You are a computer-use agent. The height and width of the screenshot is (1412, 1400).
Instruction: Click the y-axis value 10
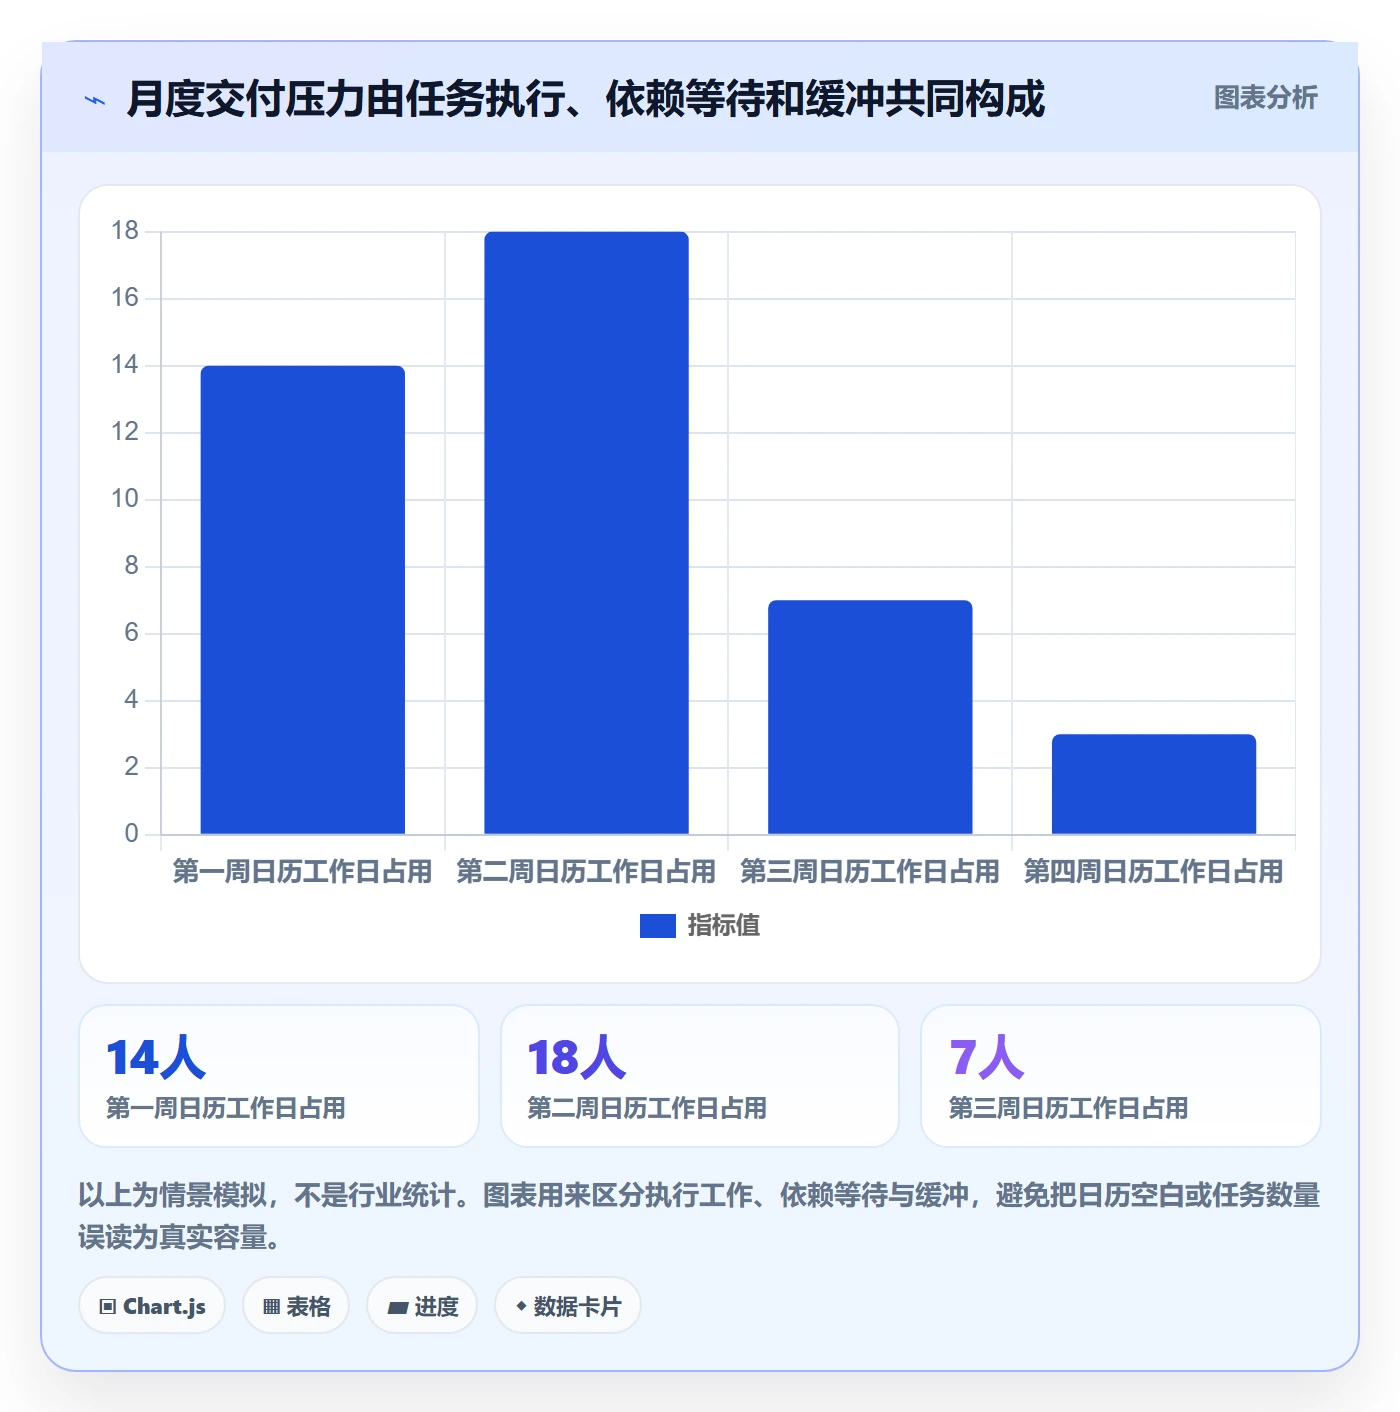point(125,499)
